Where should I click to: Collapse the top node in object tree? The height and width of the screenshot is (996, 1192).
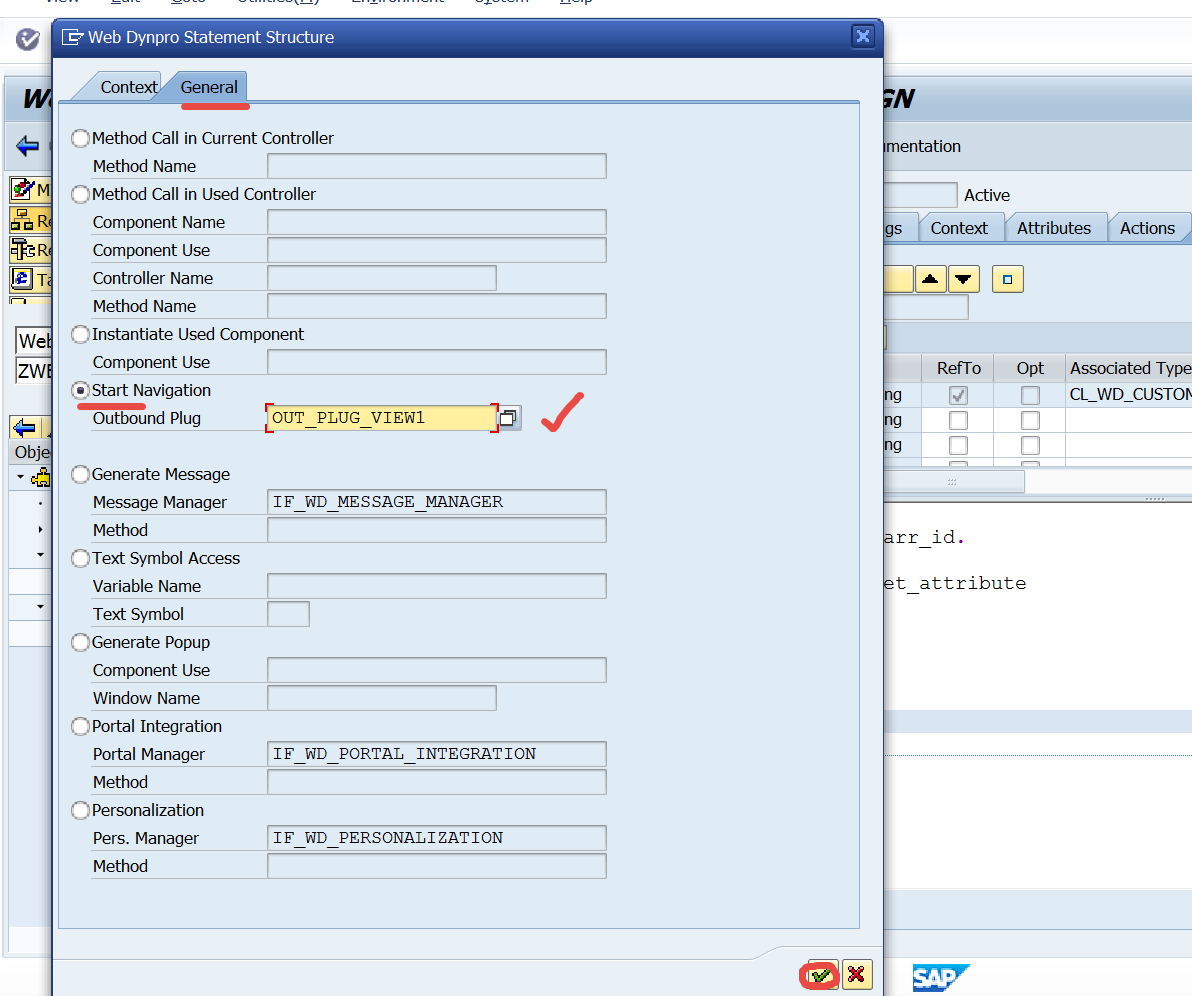click(20, 477)
